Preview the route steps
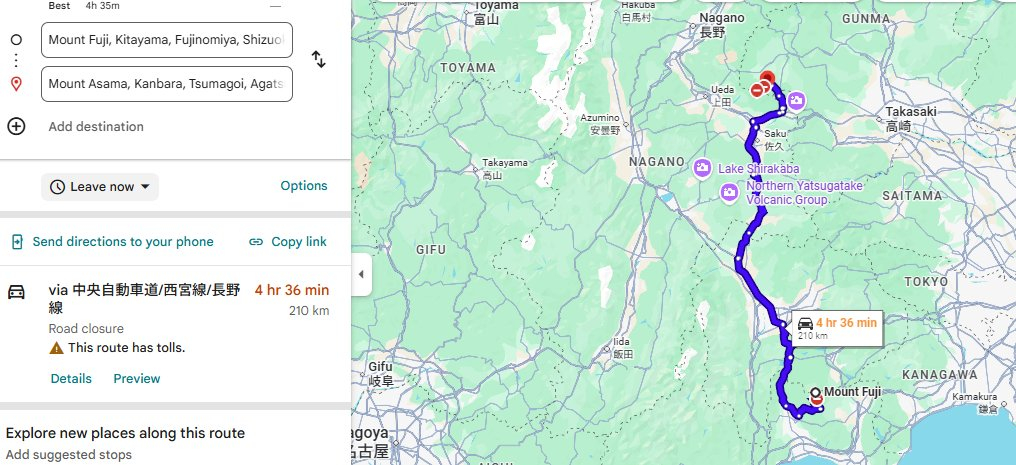Image resolution: width=1016 pixels, height=465 pixels. click(x=136, y=379)
